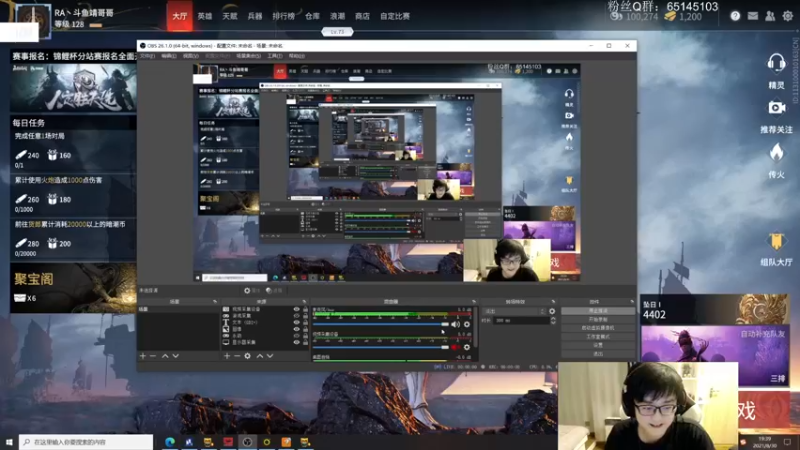This screenshot has width=800, height=450.
Task: Add a new source with plus icon
Action: [227, 356]
